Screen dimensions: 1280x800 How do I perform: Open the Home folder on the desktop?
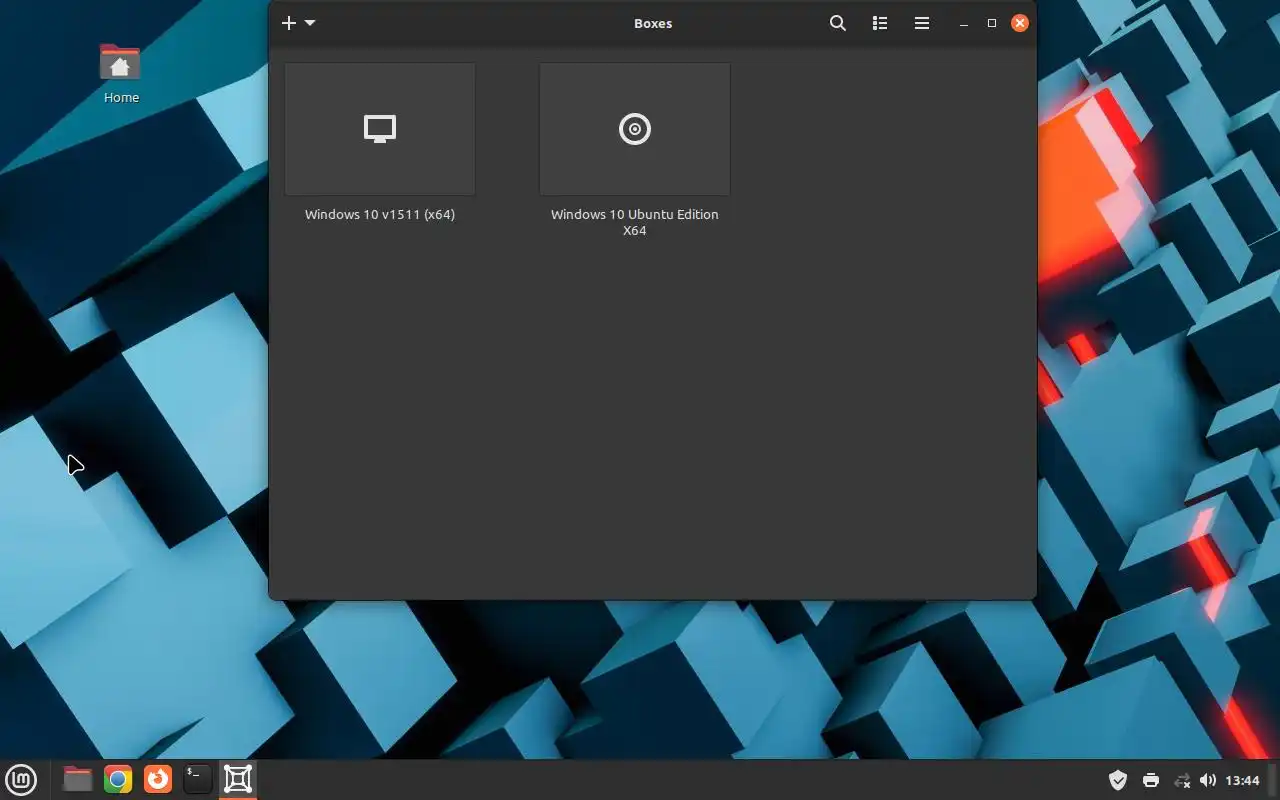pos(121,73)
